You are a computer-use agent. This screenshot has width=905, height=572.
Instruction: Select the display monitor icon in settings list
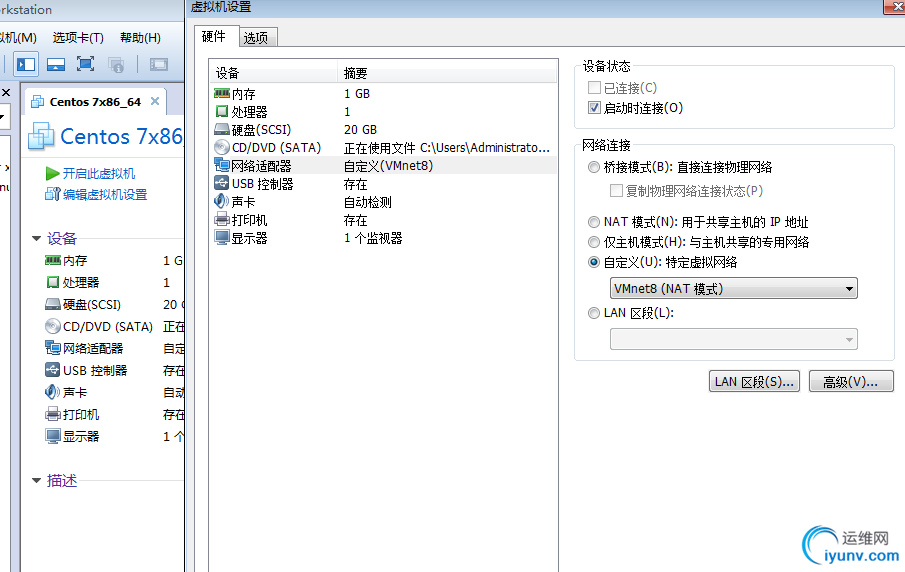222,237
